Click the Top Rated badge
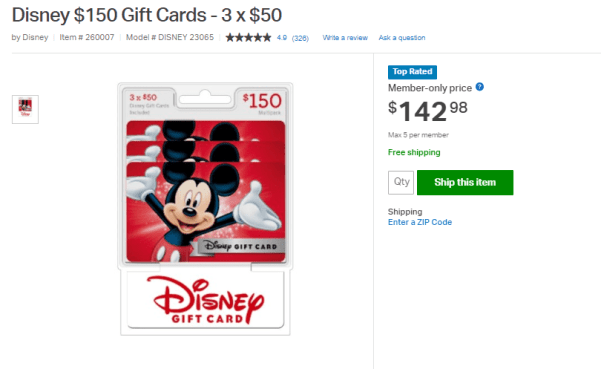Viewport: 601px width, 369px height. tap(412, 72)
